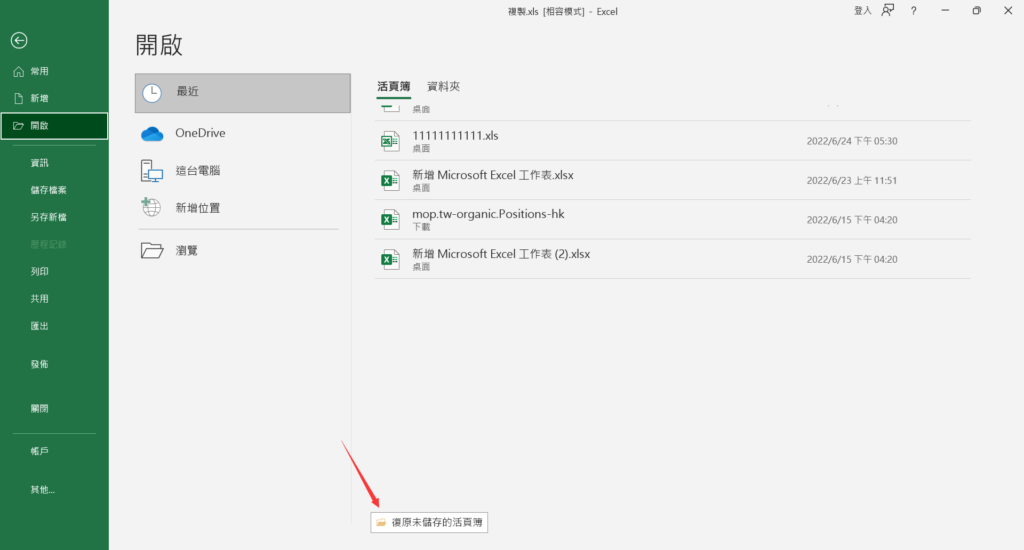
Task: Open 新增 Microsoft Excel 工作表 (2).xlsx
Action: coord(501,254)
